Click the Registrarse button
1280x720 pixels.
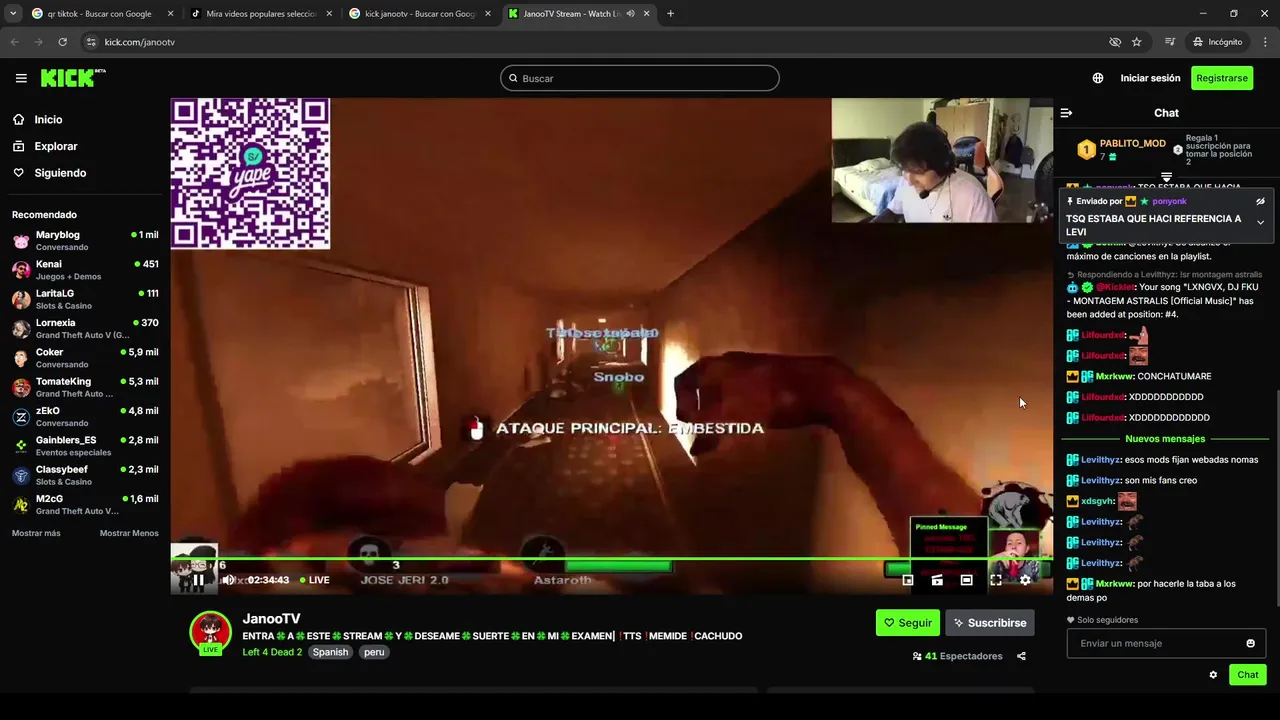pyautogui.click(x=1222, y=78)
